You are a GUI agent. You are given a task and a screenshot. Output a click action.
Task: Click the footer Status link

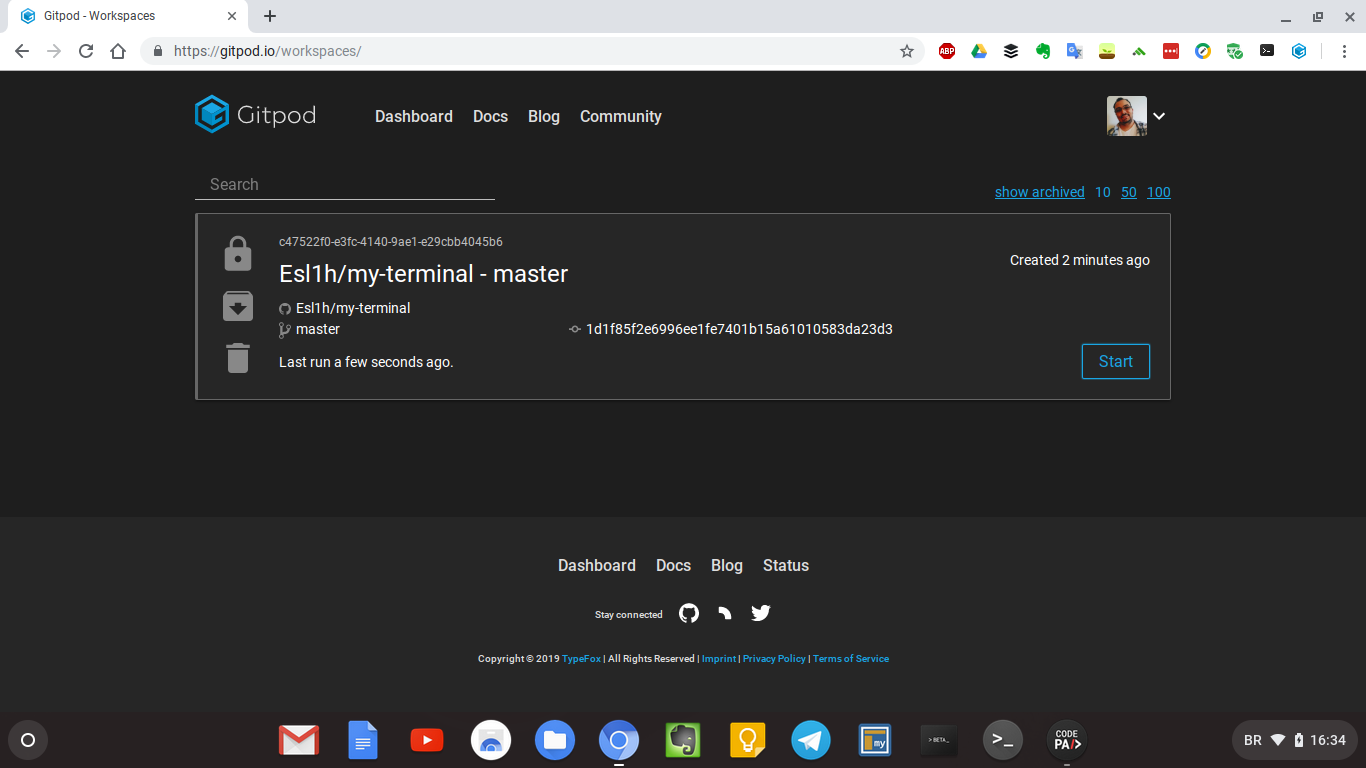pyautogui.click(x=786, y=565)
